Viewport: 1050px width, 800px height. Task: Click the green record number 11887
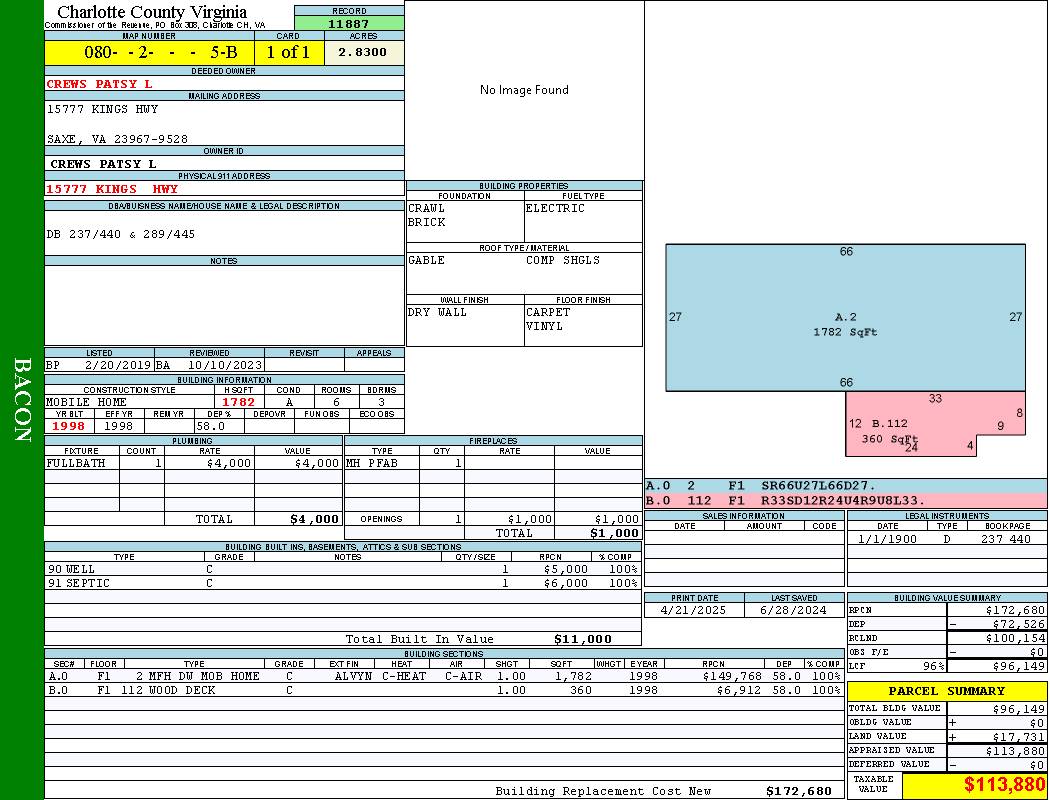pos(349,23)
